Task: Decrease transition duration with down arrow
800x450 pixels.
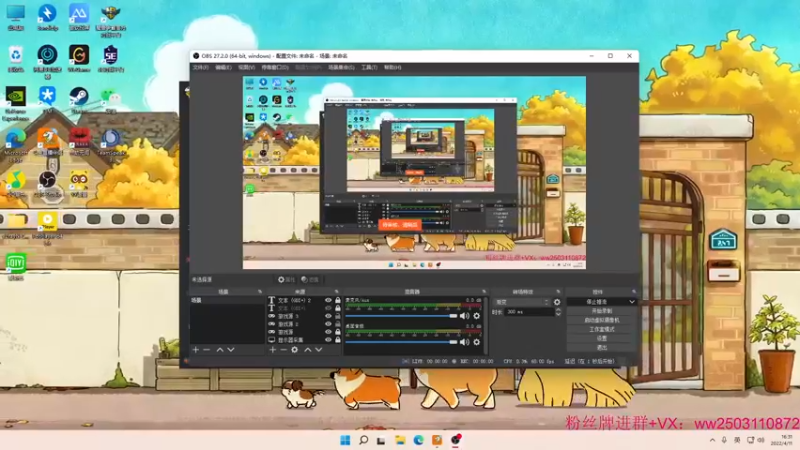Action: [x=558, y=314]
